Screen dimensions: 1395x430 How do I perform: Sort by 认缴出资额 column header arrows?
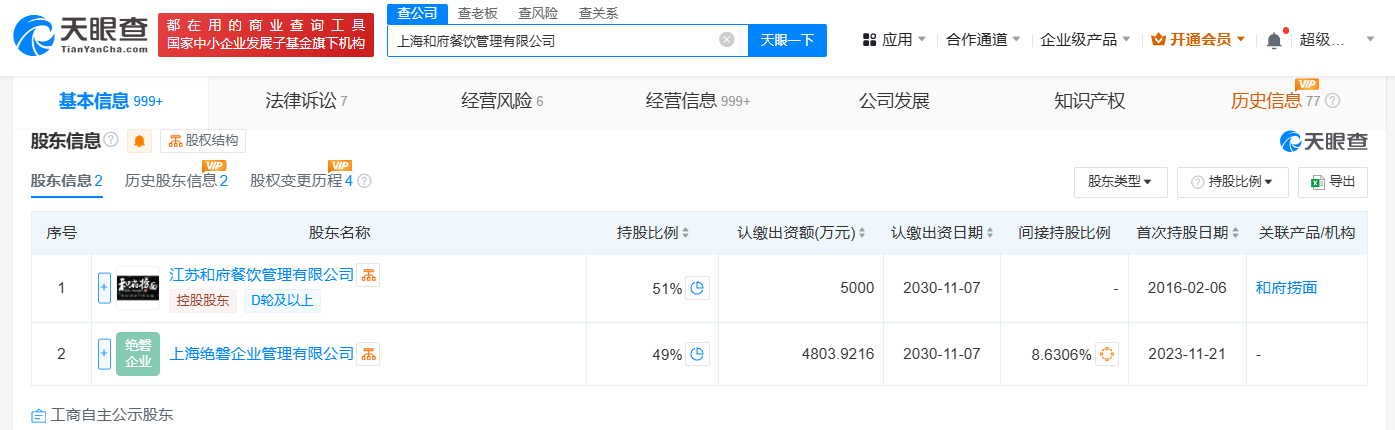[x=862, y=233]
